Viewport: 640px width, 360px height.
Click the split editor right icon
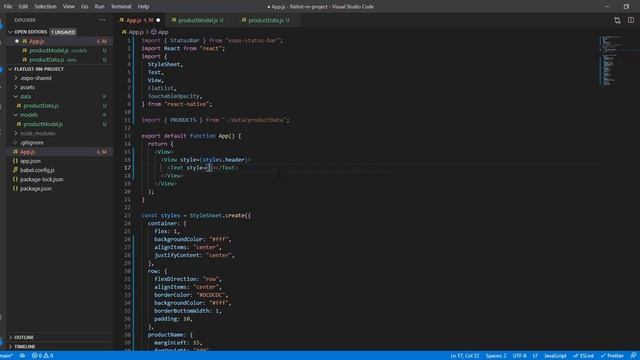click(631, 20)
